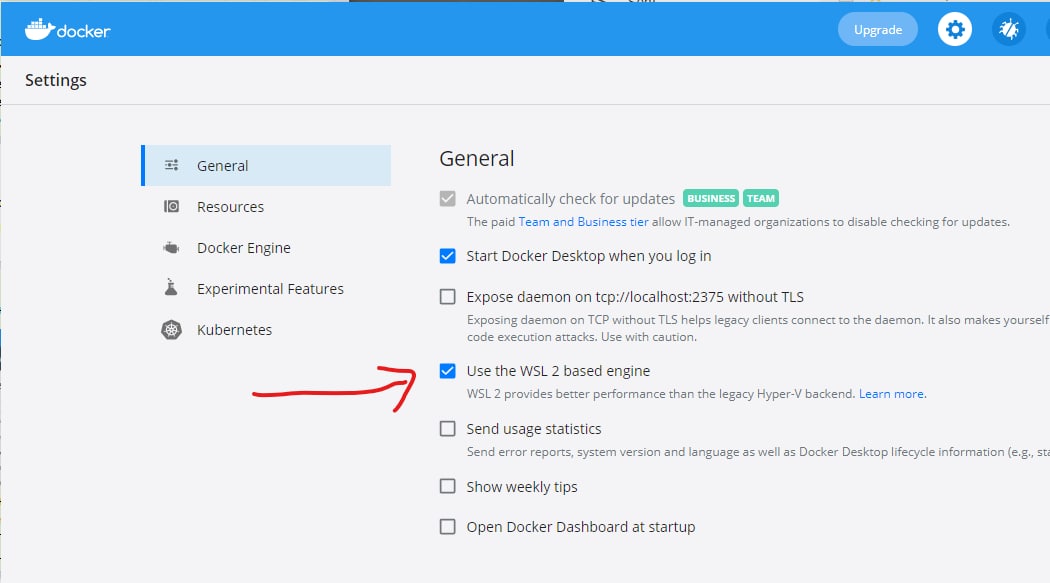Image resolution: width=1050 pixels, height=583 pixels.
Task: Click the Kubernetes wheel icon
Action: (x=171, y=329)
